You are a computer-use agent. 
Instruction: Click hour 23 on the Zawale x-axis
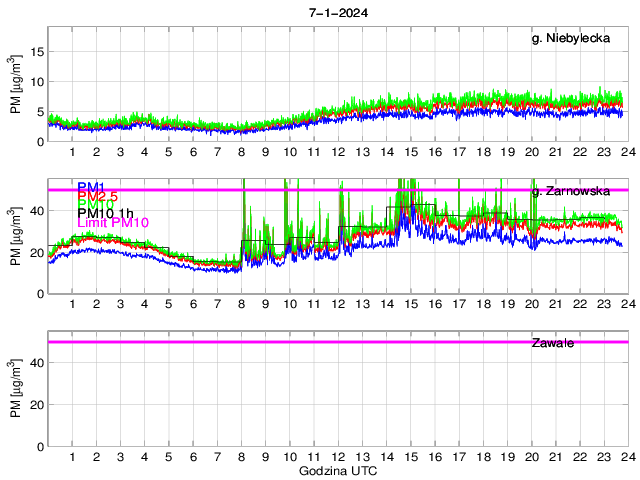(x=604, y=457)
